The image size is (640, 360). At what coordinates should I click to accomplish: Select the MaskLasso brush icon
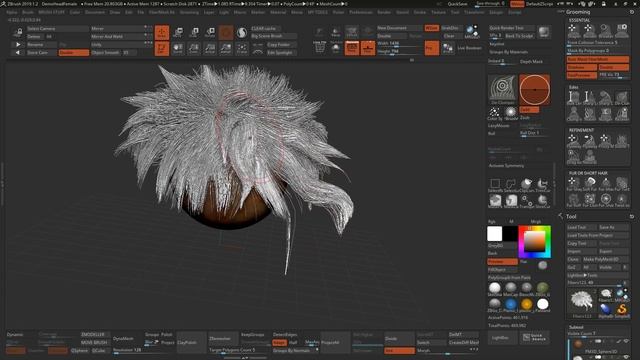(511, 201)
